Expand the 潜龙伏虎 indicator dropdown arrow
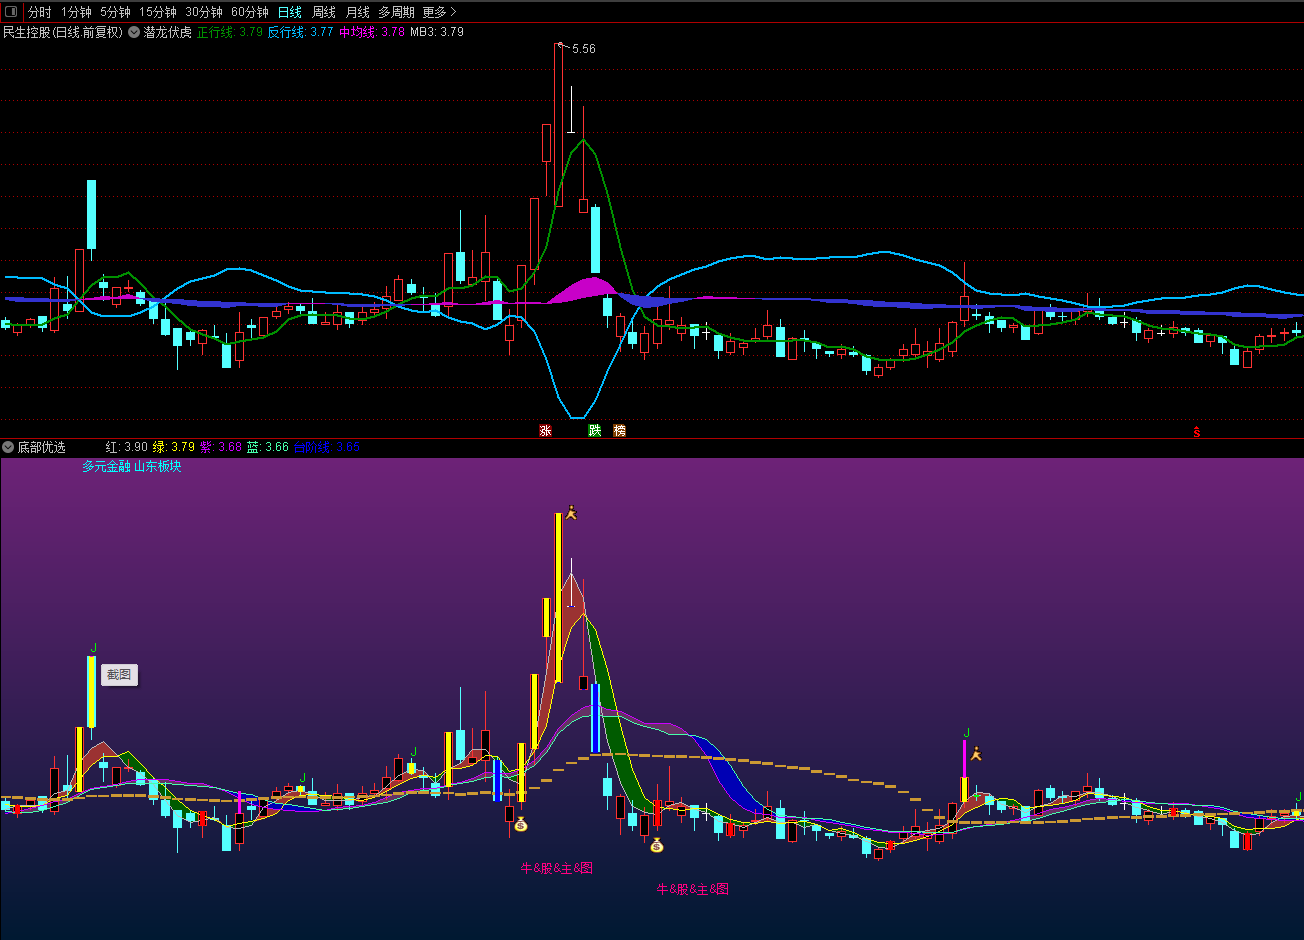This screenshot has width=1304, height=940. point(134,32)
